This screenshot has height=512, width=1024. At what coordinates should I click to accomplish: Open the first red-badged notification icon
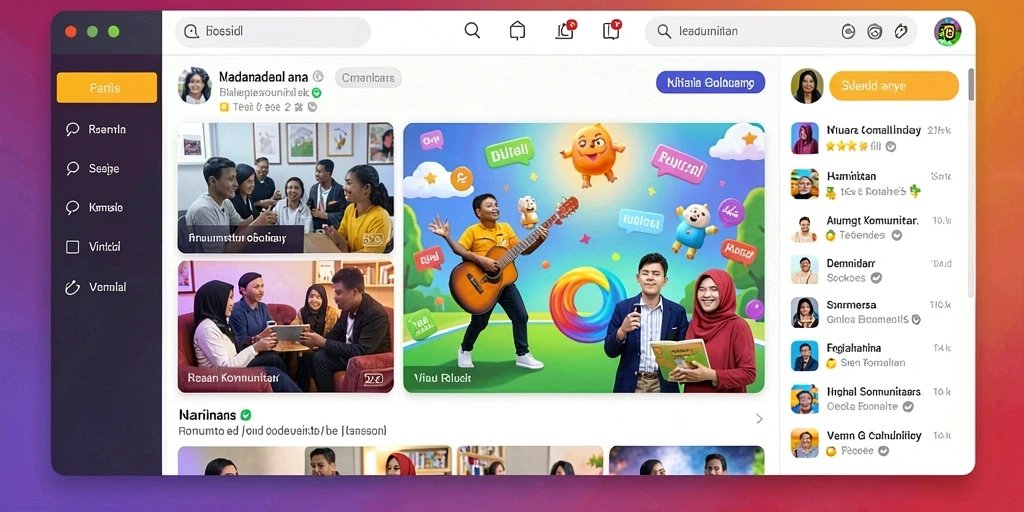point(566,30)
